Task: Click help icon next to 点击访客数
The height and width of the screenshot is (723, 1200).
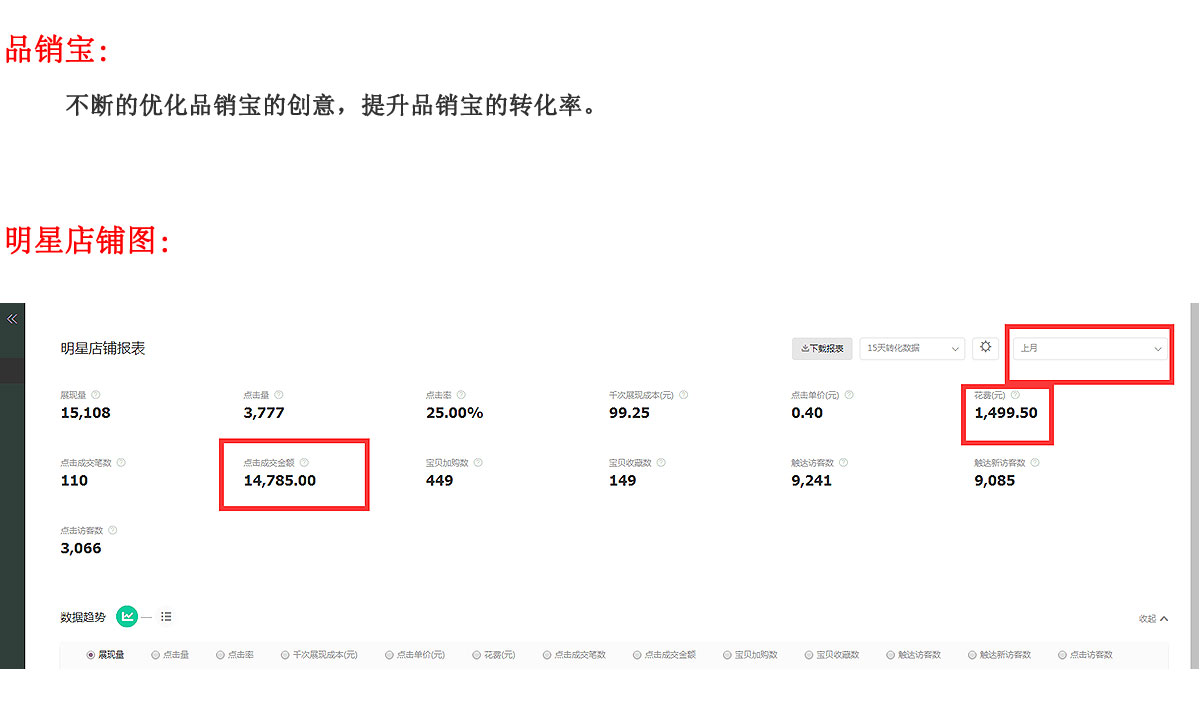Action: [x=112, y=531]
